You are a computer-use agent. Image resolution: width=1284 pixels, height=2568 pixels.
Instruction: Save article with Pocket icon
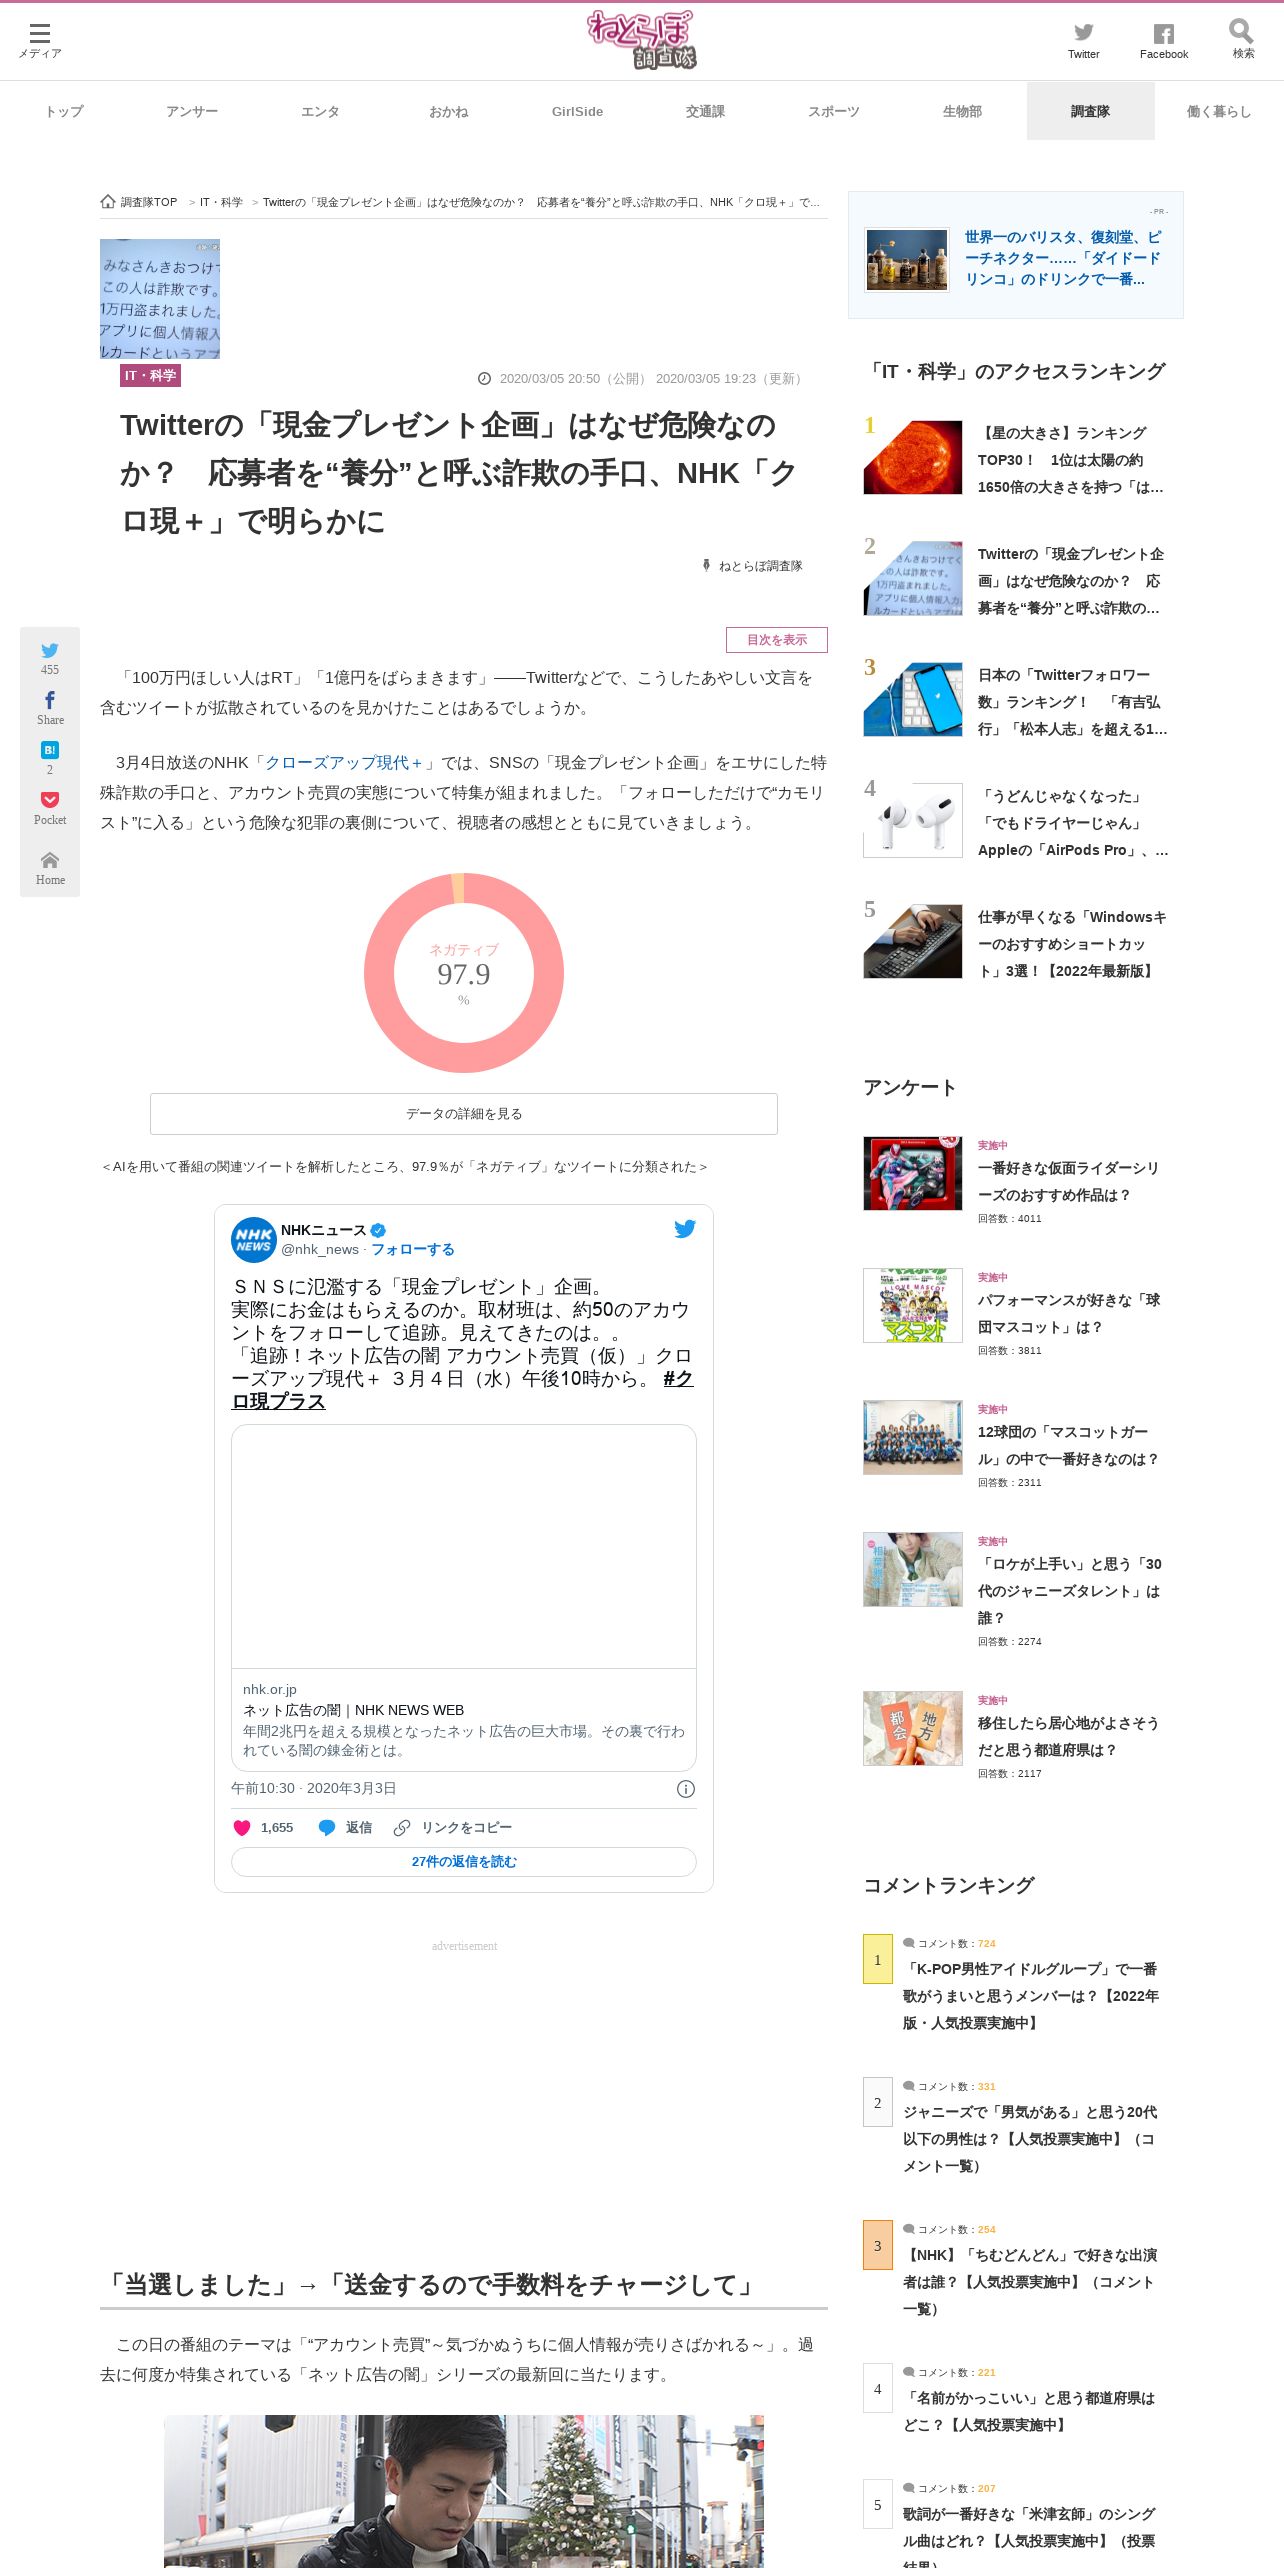50,800
